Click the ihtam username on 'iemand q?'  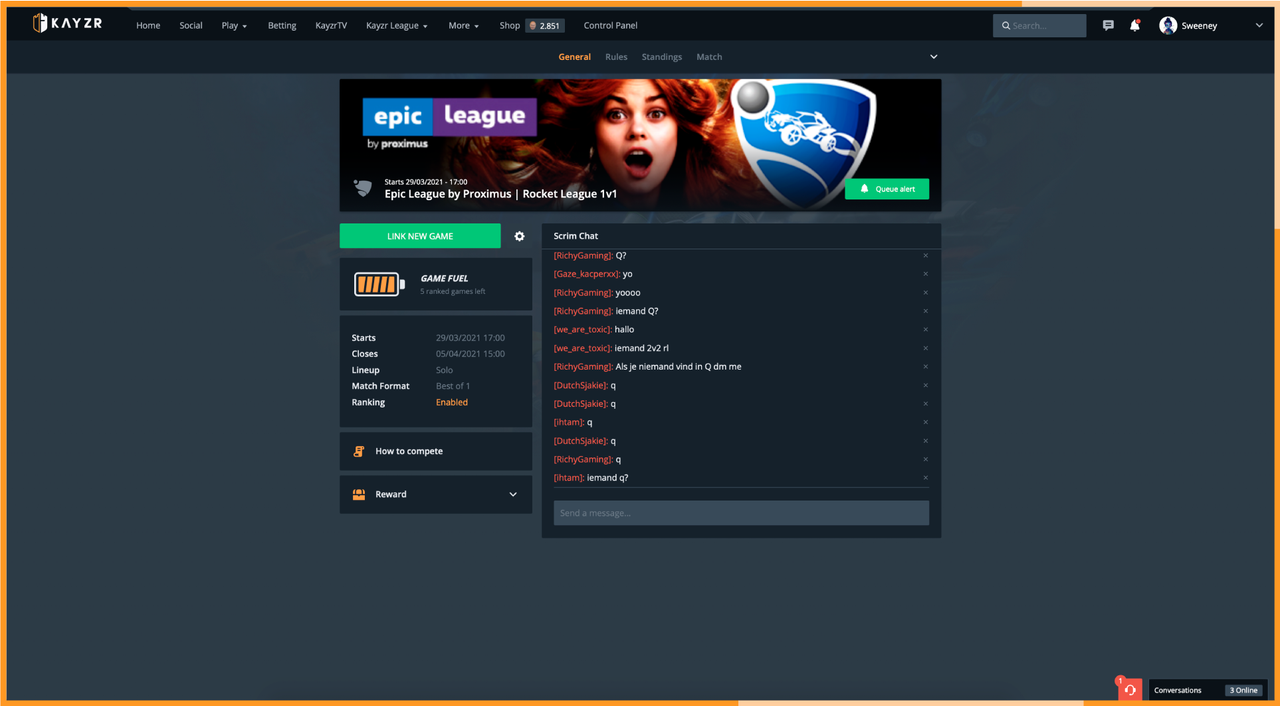point(569,478)
